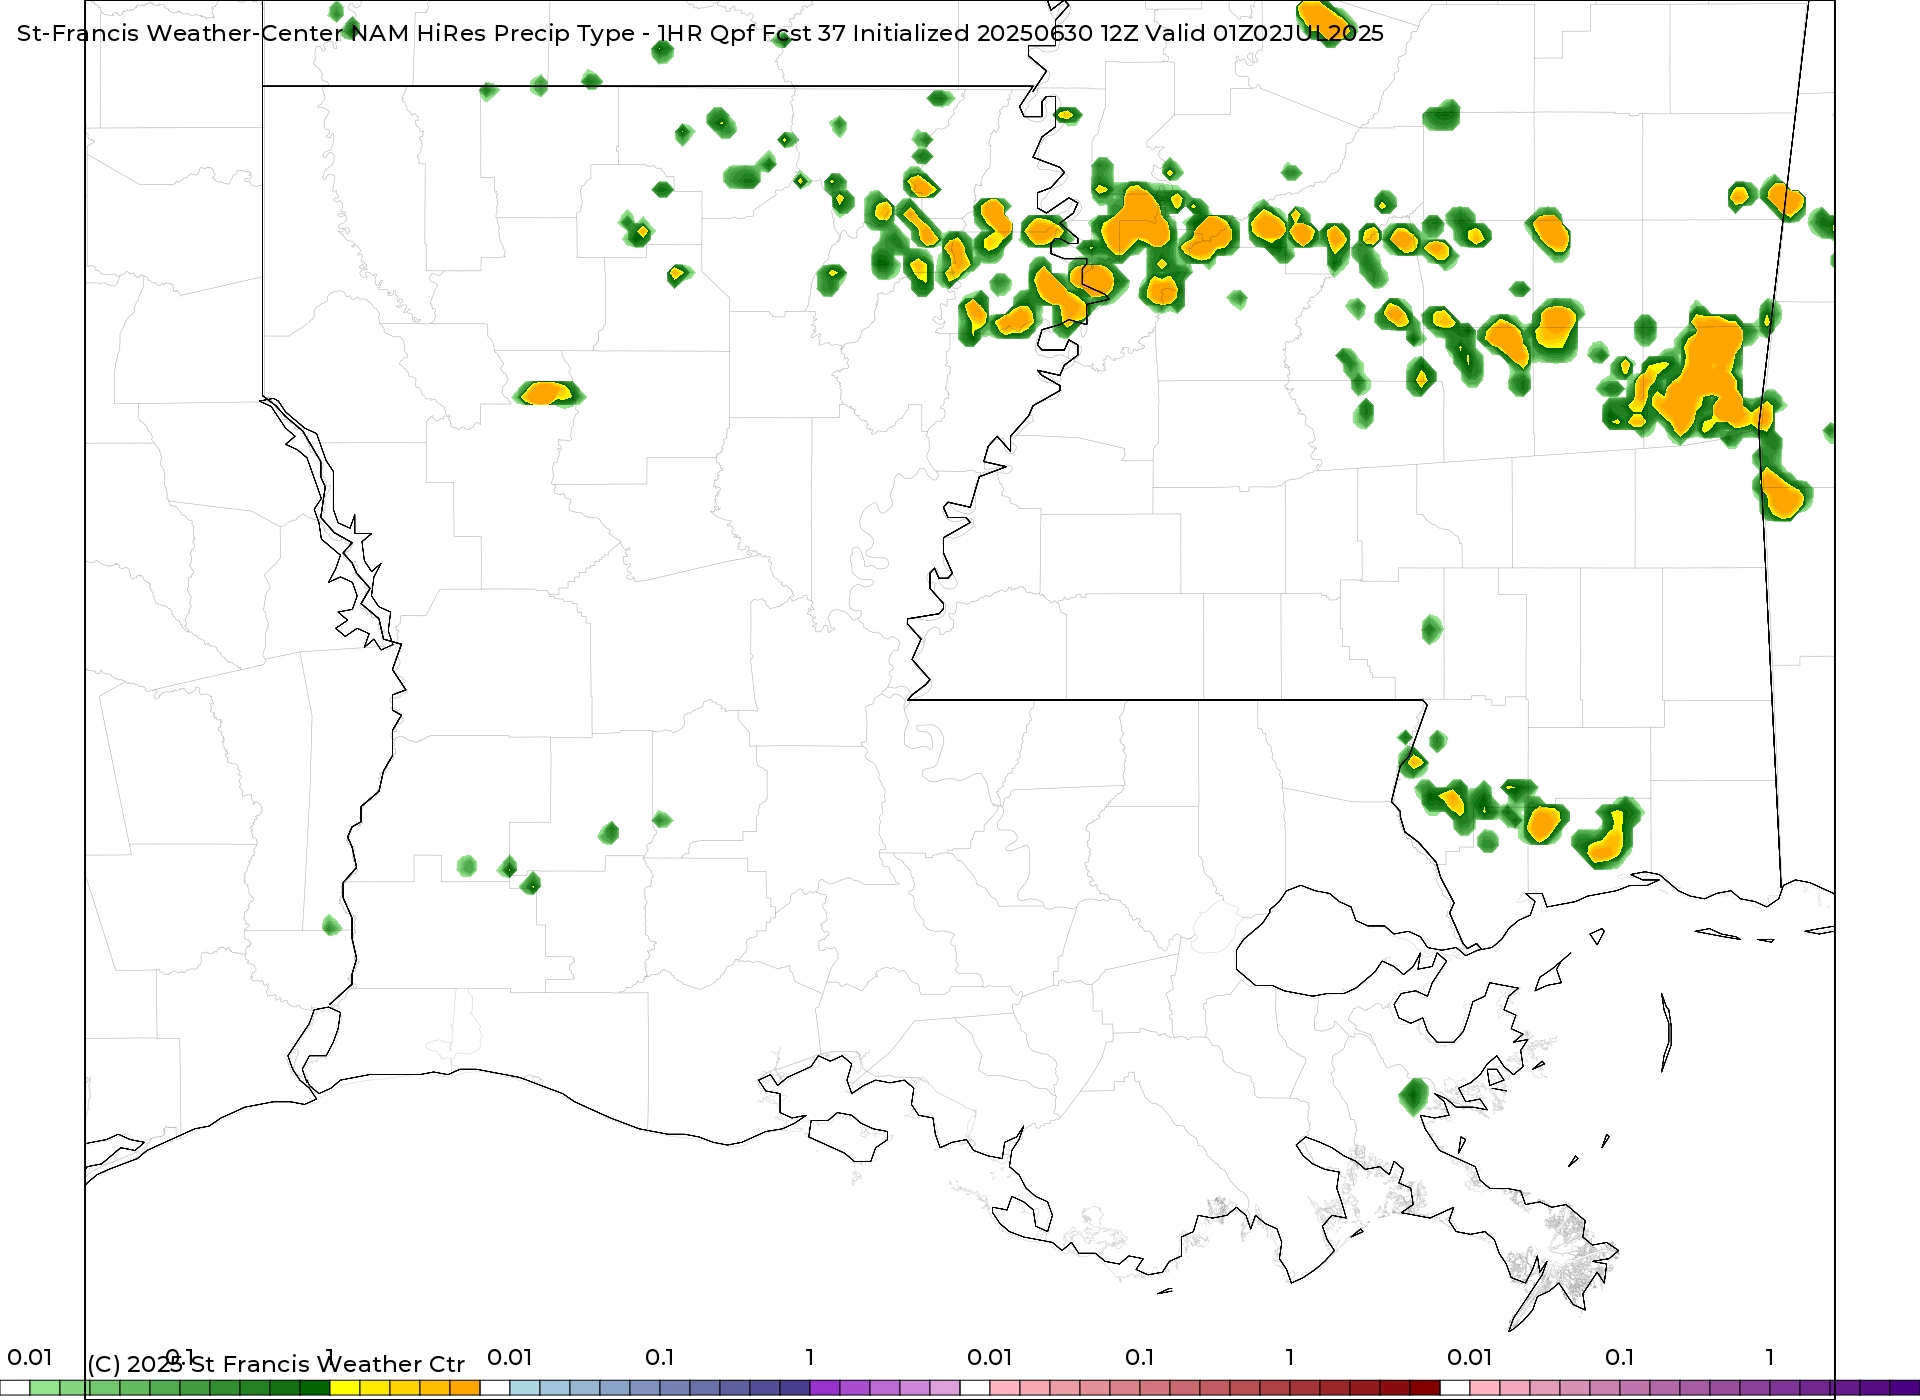The height and width of the screenshot is (1400, 1920).
Task: Click the 0.01 label above the pink-purple scale
Action: coord(1470,1358)
